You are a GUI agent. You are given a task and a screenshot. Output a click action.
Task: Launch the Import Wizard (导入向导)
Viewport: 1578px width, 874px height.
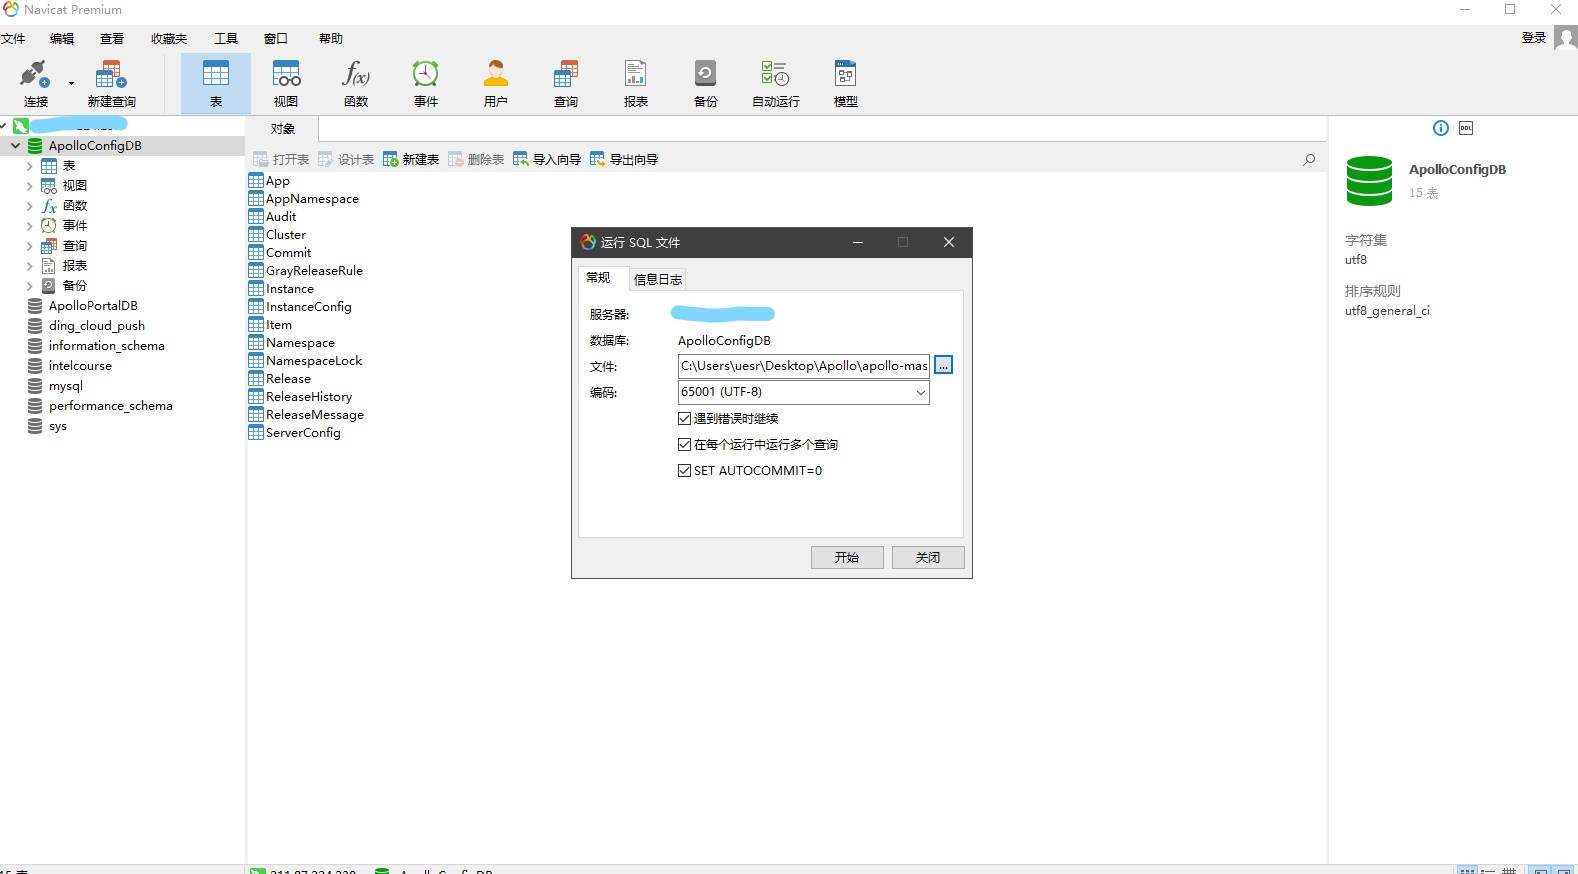click(547, 159)
